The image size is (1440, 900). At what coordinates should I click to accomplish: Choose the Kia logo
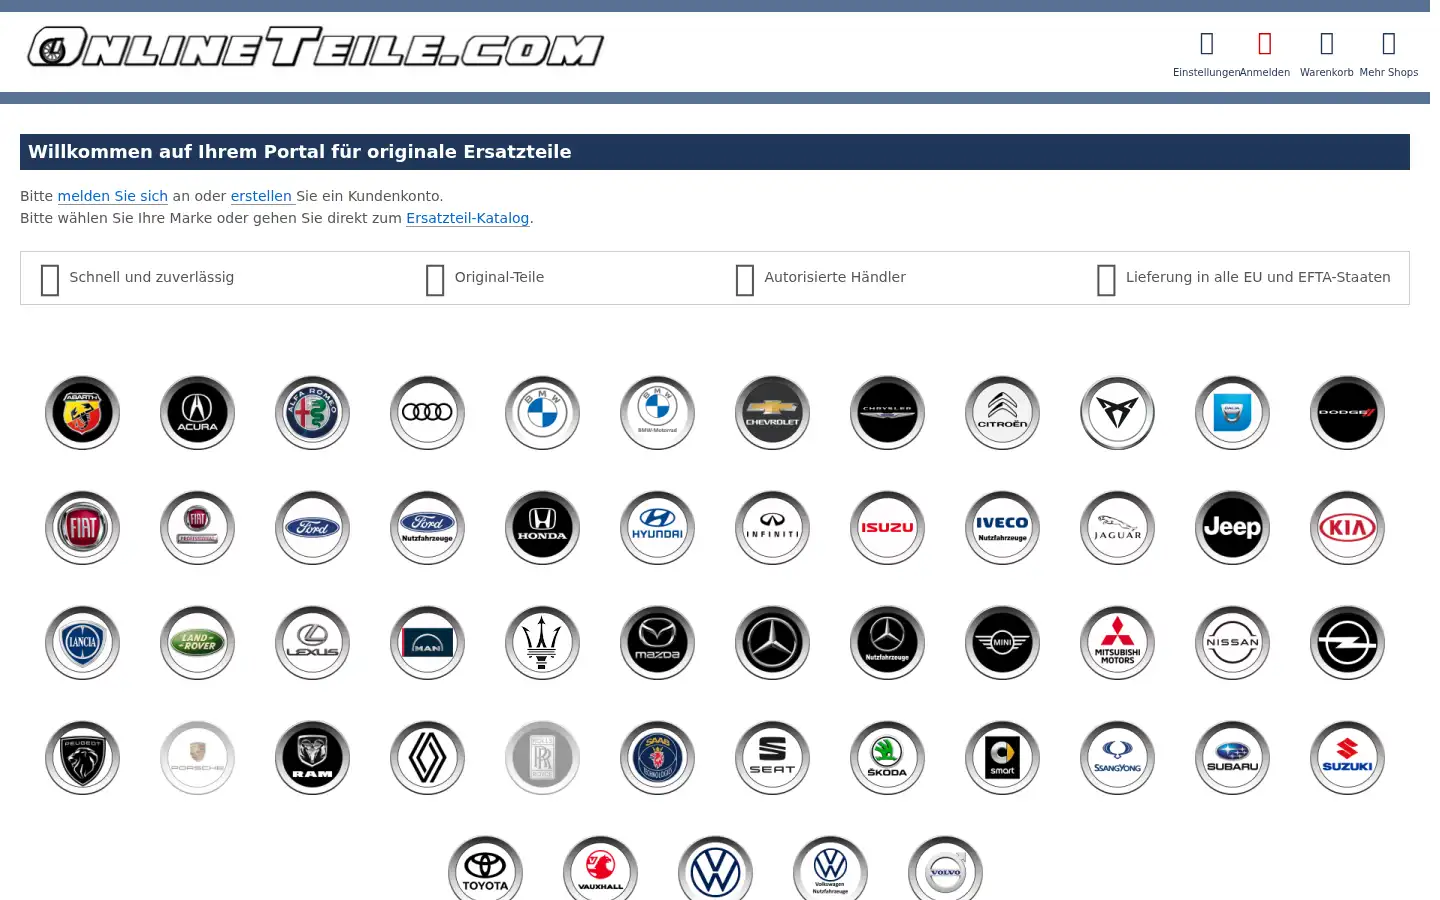[x=1347, y=528]
